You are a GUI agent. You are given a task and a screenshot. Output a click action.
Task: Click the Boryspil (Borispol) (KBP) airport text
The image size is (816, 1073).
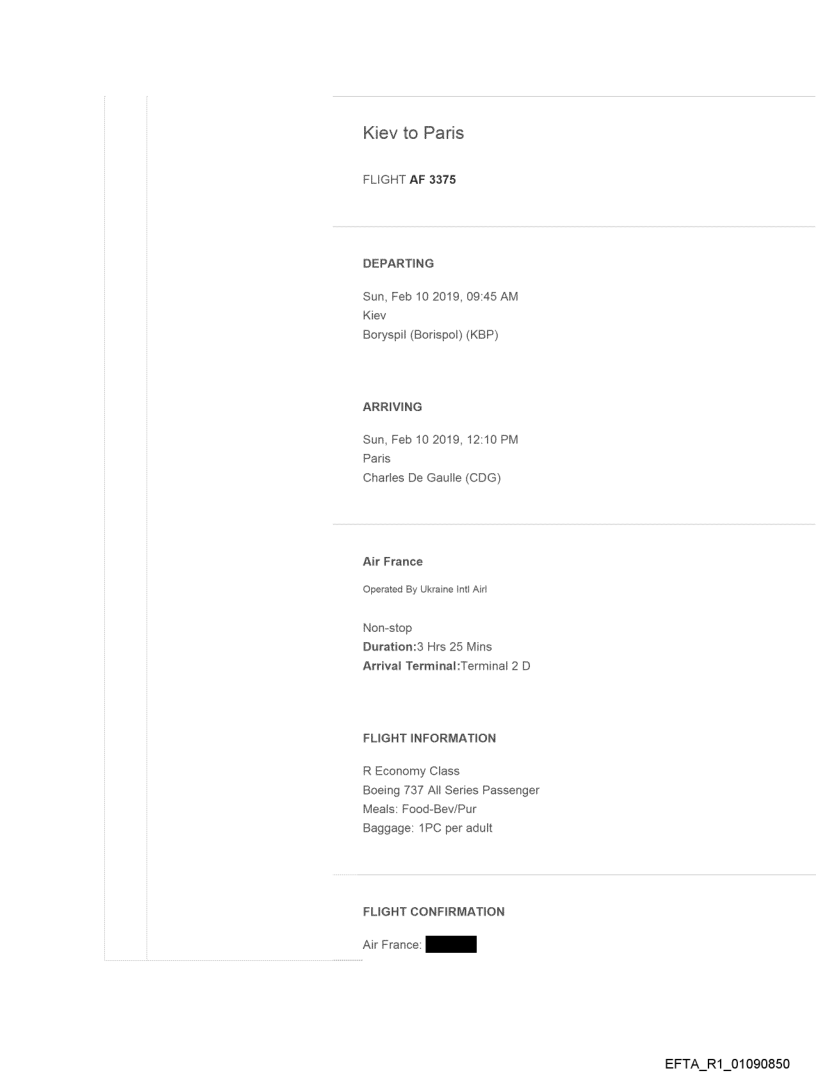[430, 334]
